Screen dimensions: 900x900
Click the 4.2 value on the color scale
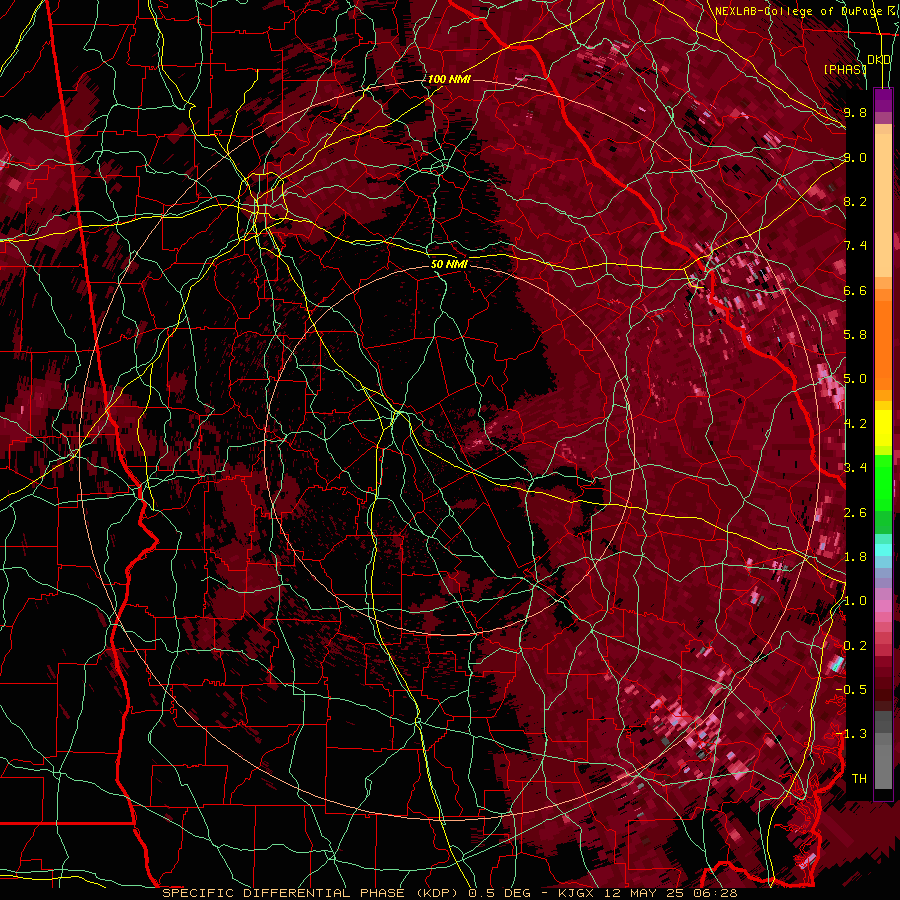pos(855,424)
